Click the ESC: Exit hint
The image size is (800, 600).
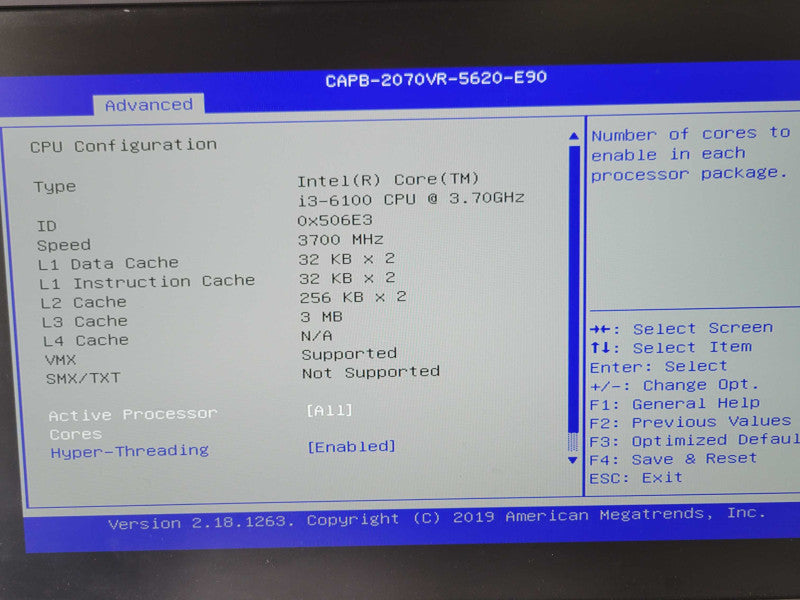point(636,478)
